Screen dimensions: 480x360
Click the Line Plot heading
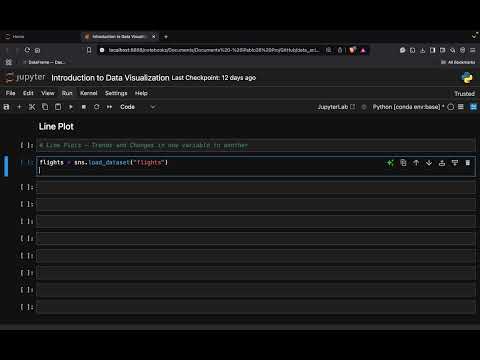56,127
